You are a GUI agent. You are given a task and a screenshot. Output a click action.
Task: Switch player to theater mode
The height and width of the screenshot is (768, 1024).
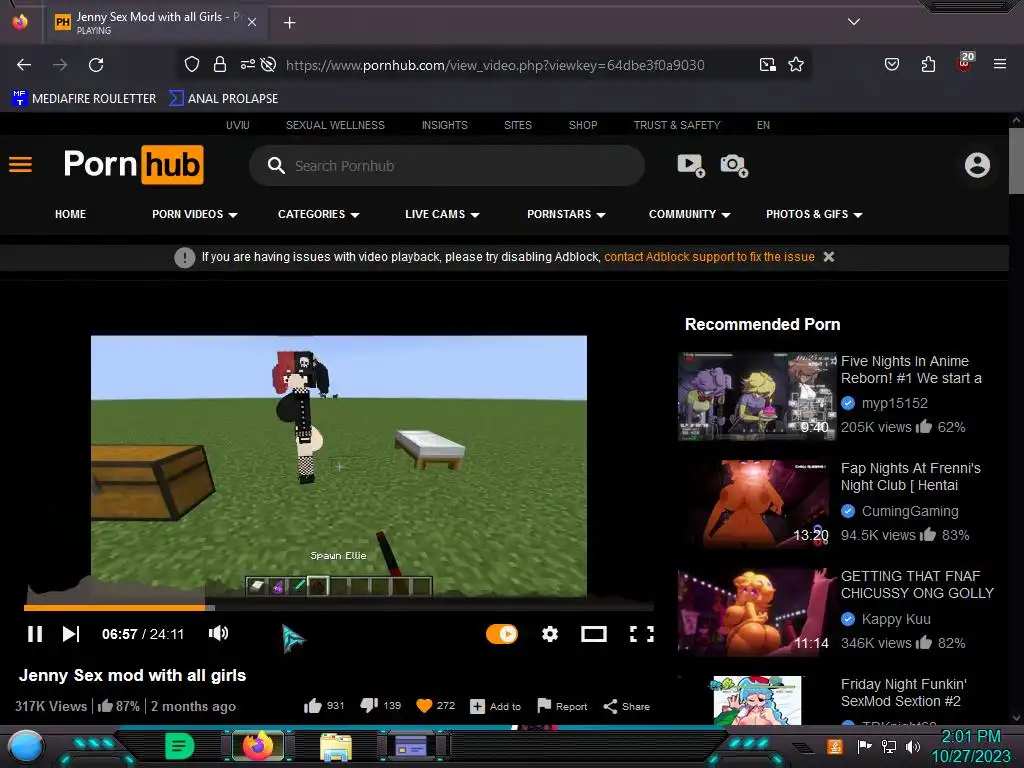(594, 634)
